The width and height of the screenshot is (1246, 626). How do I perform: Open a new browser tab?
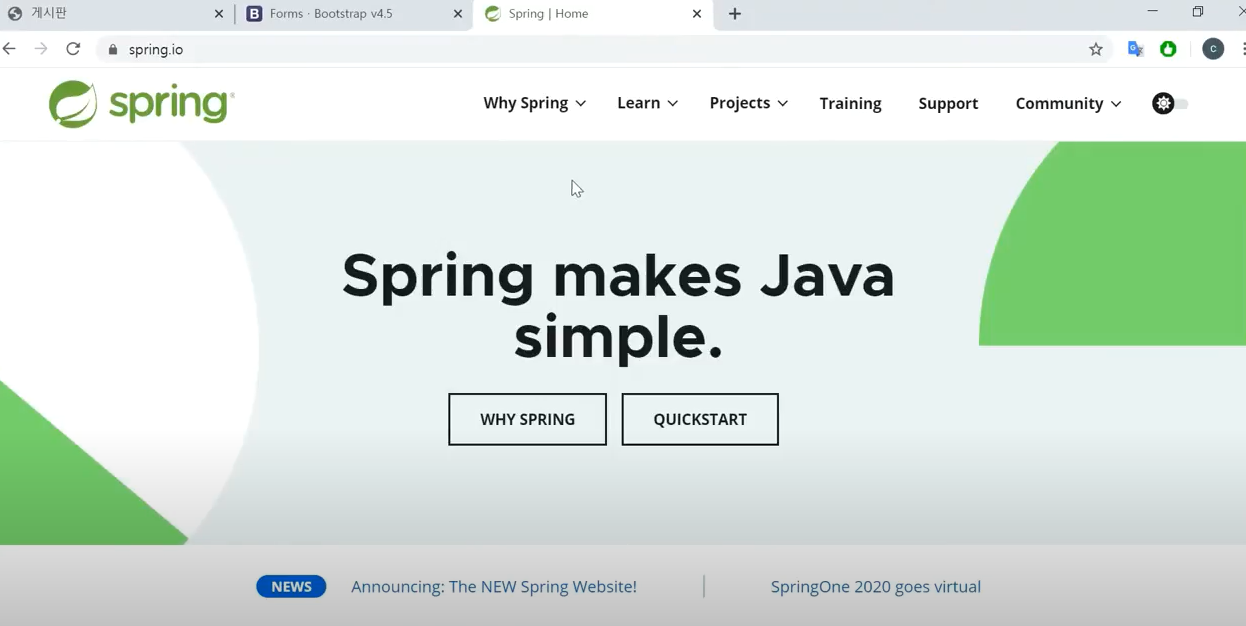point(735,14)
